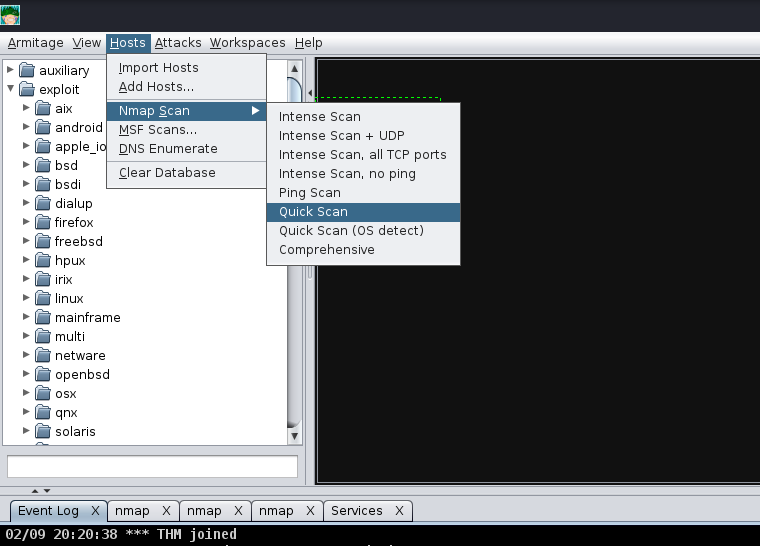Select DNS Enumerate menu entry

tap(186, 148)
